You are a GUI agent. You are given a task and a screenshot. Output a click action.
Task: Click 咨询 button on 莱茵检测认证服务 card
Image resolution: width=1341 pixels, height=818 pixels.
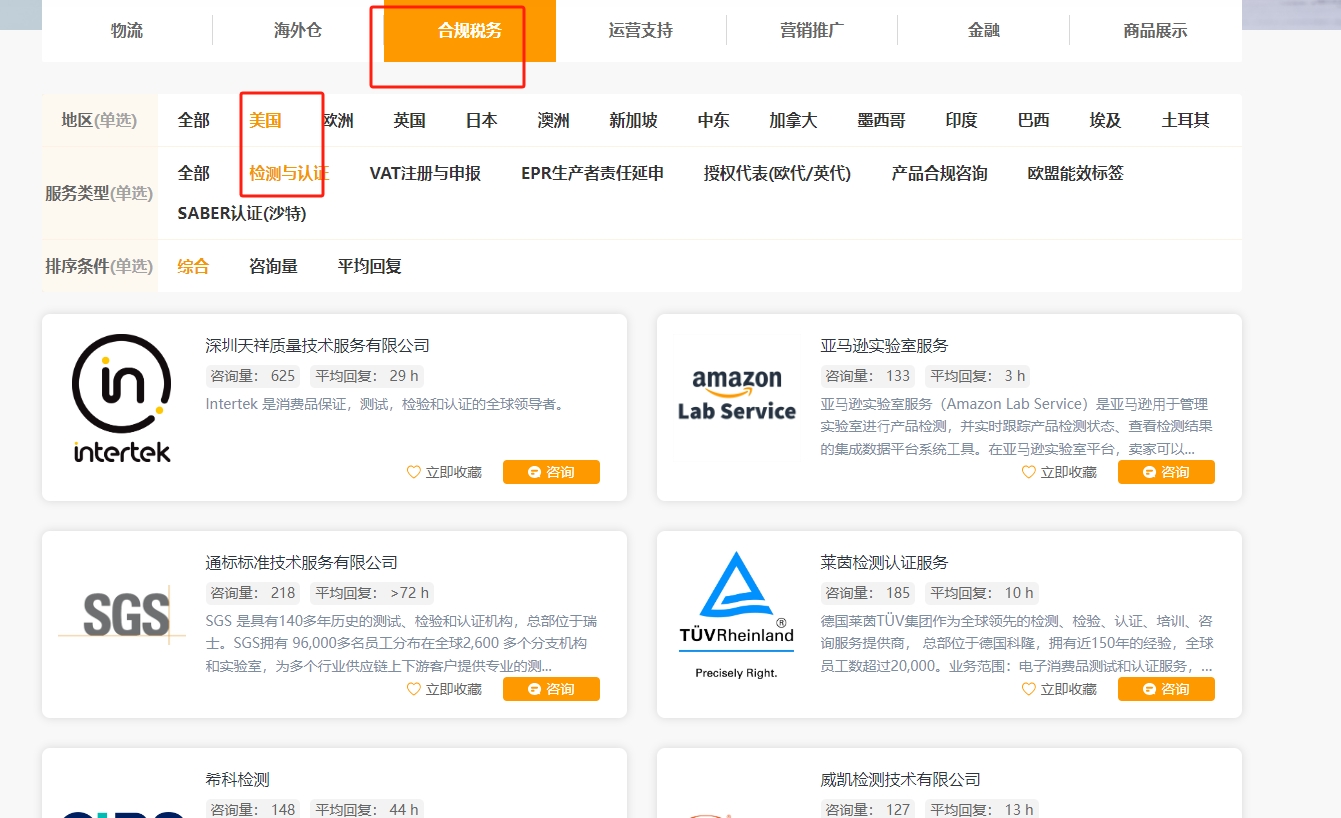[x=1166, y=689]
